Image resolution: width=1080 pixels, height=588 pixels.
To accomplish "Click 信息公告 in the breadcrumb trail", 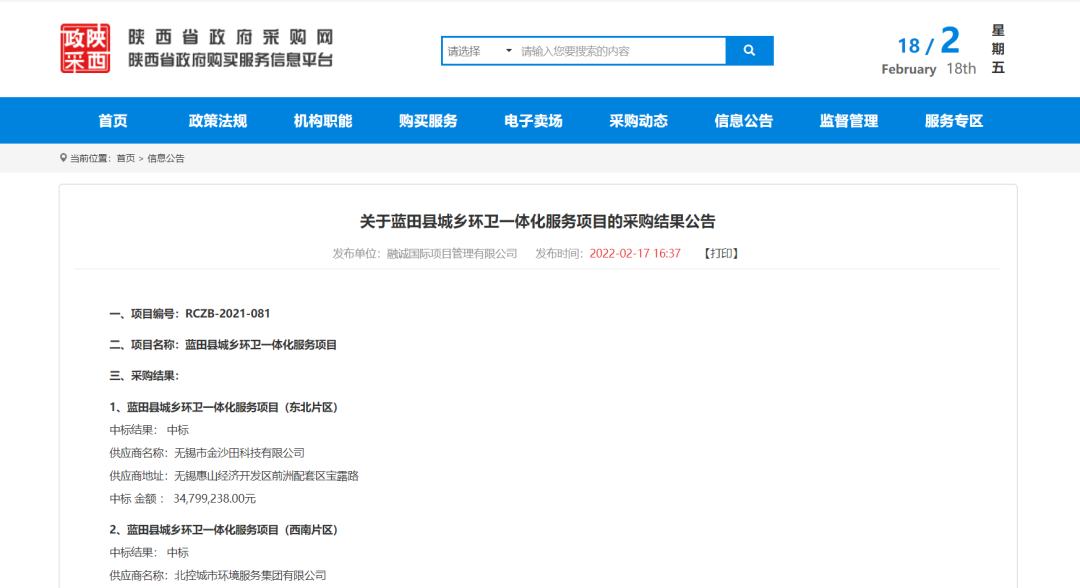I will click(166, 158).
